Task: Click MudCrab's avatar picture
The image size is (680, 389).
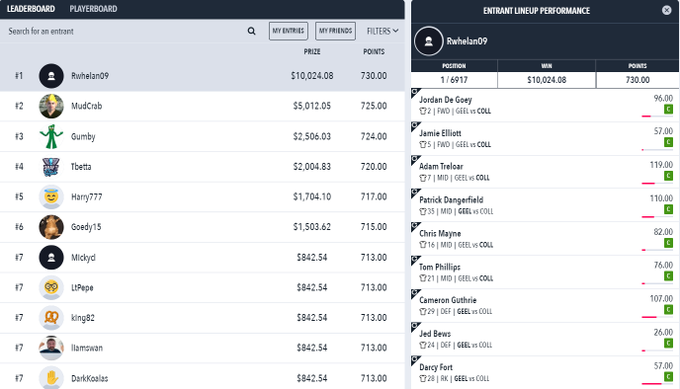Action: [x=51, y=106]
